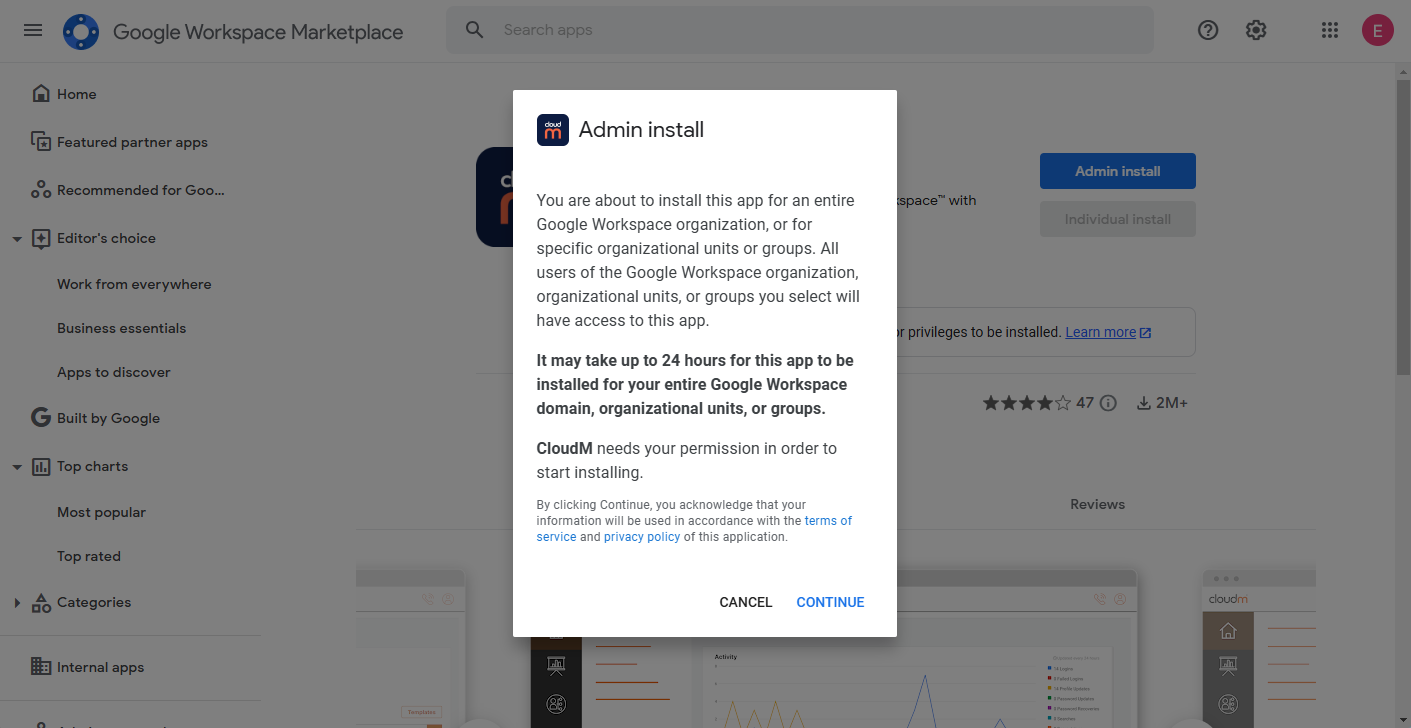Click the Google Workspace Marketplace logo
This screenshot has height=728, width=1411.
point(81,32)
